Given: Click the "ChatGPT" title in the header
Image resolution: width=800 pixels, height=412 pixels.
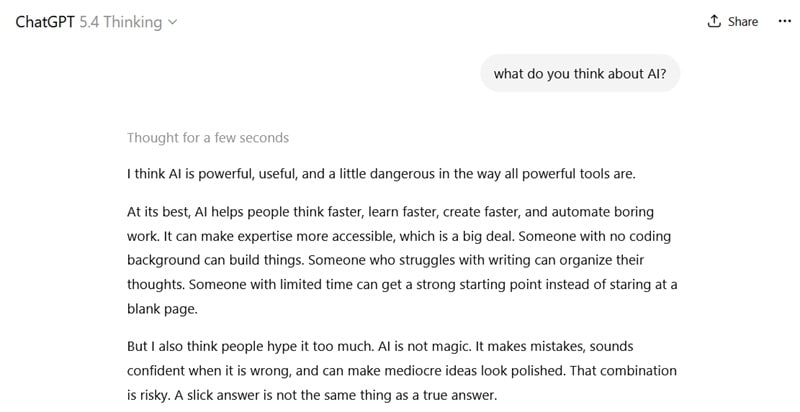Looking at the screenshot, I should (45, 22).
